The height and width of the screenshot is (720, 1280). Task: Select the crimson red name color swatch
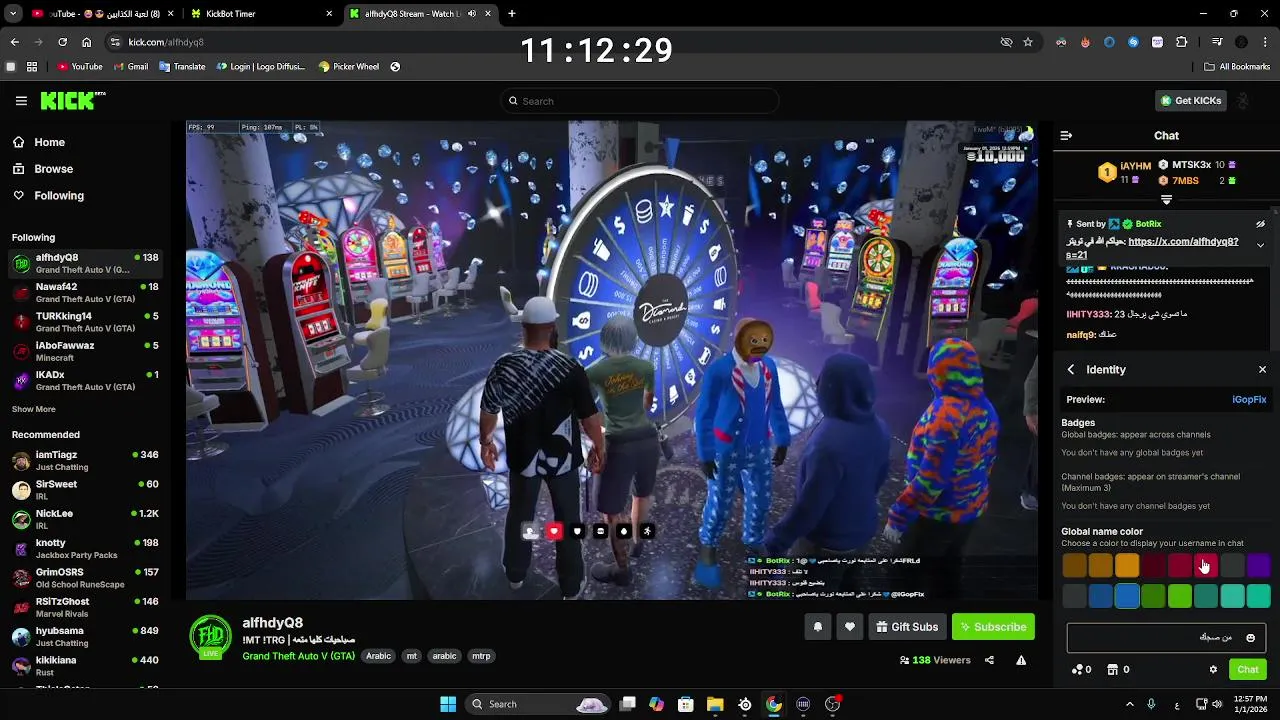1206,566
